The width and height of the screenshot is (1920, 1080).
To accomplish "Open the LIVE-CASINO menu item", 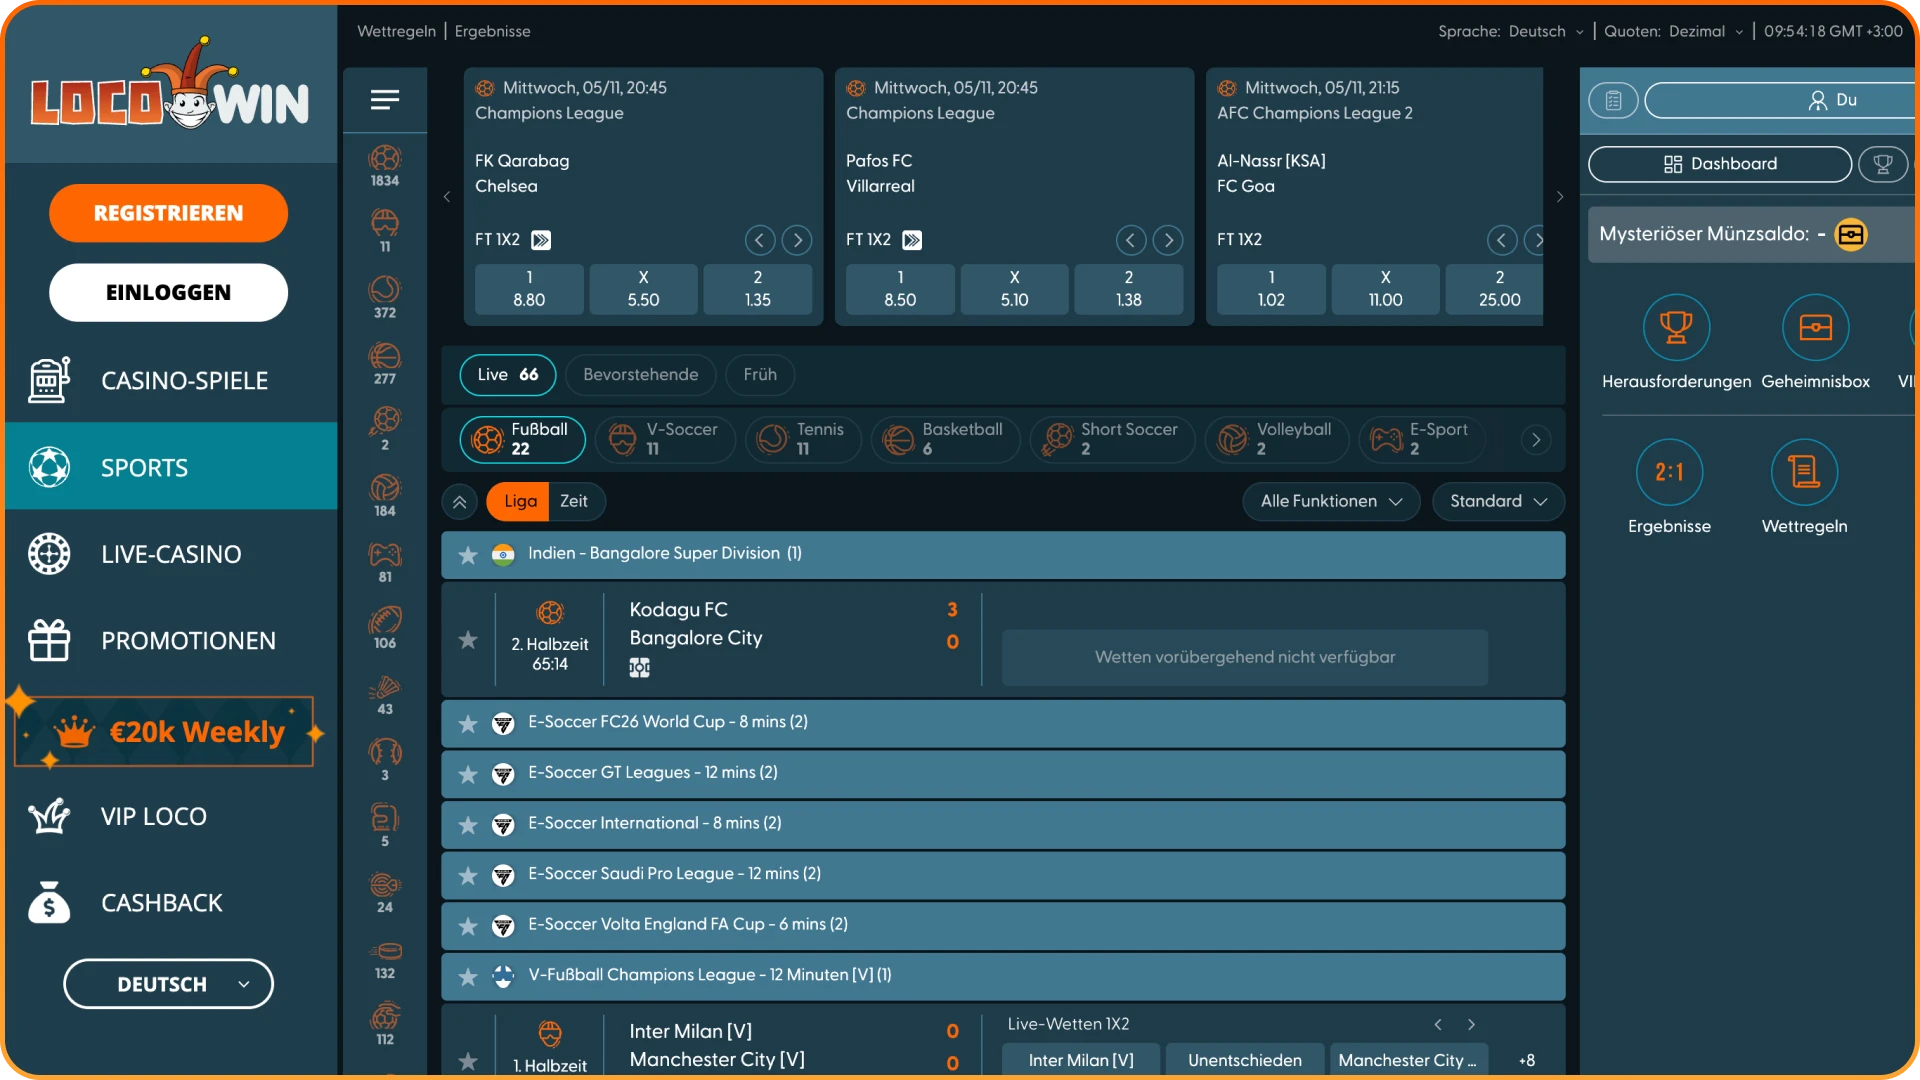I will tap(170, 554).
